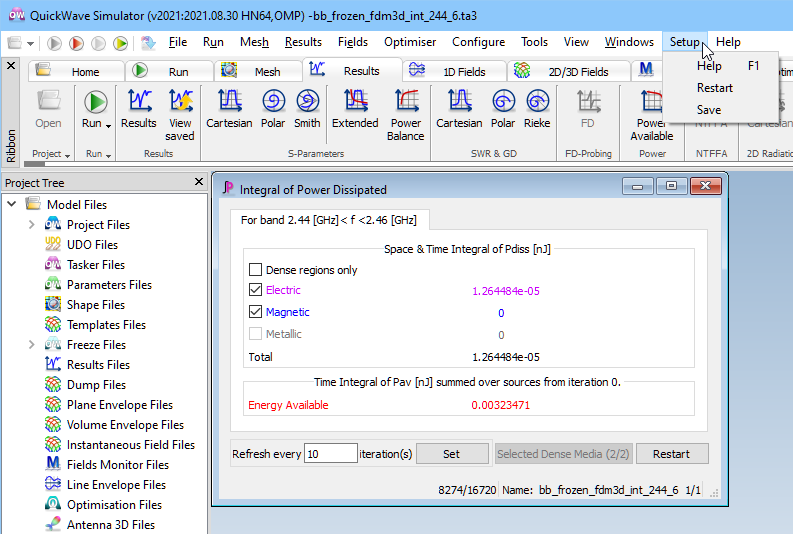Select Results Files tree item
This screenshot has width=793, height=534.
[98, 365]
